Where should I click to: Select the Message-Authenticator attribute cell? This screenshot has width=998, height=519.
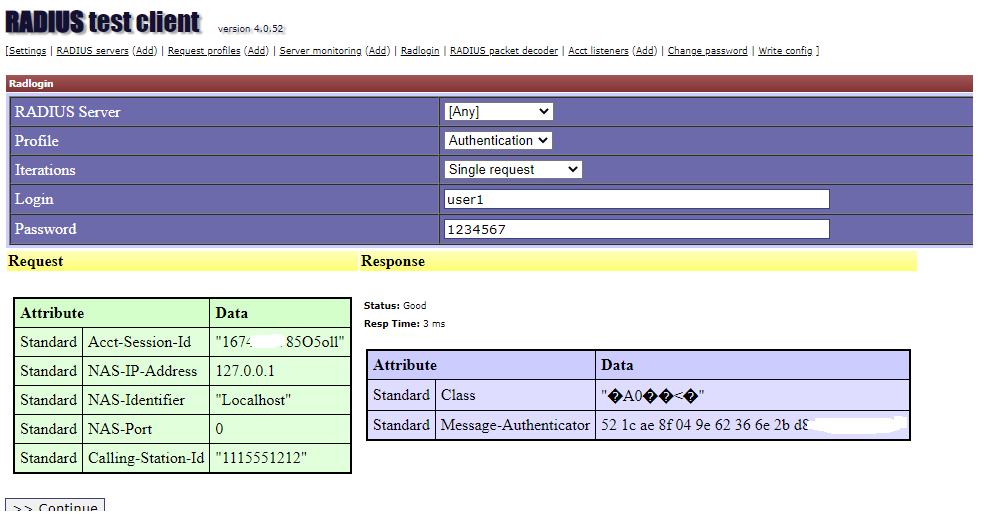coord(516,425)
